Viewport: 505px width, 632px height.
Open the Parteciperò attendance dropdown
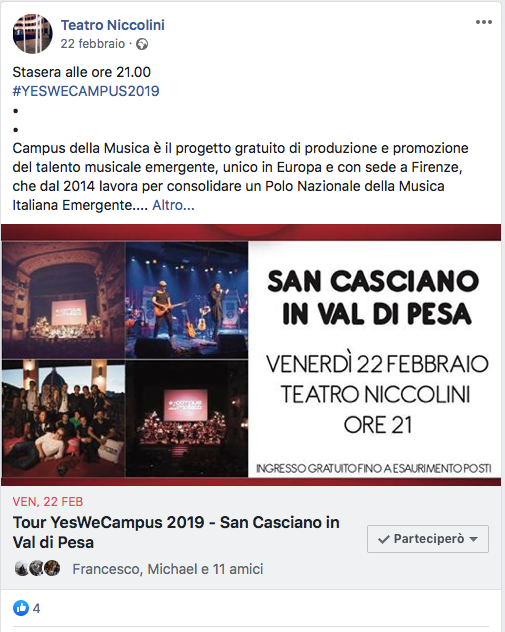click(428, 539)
